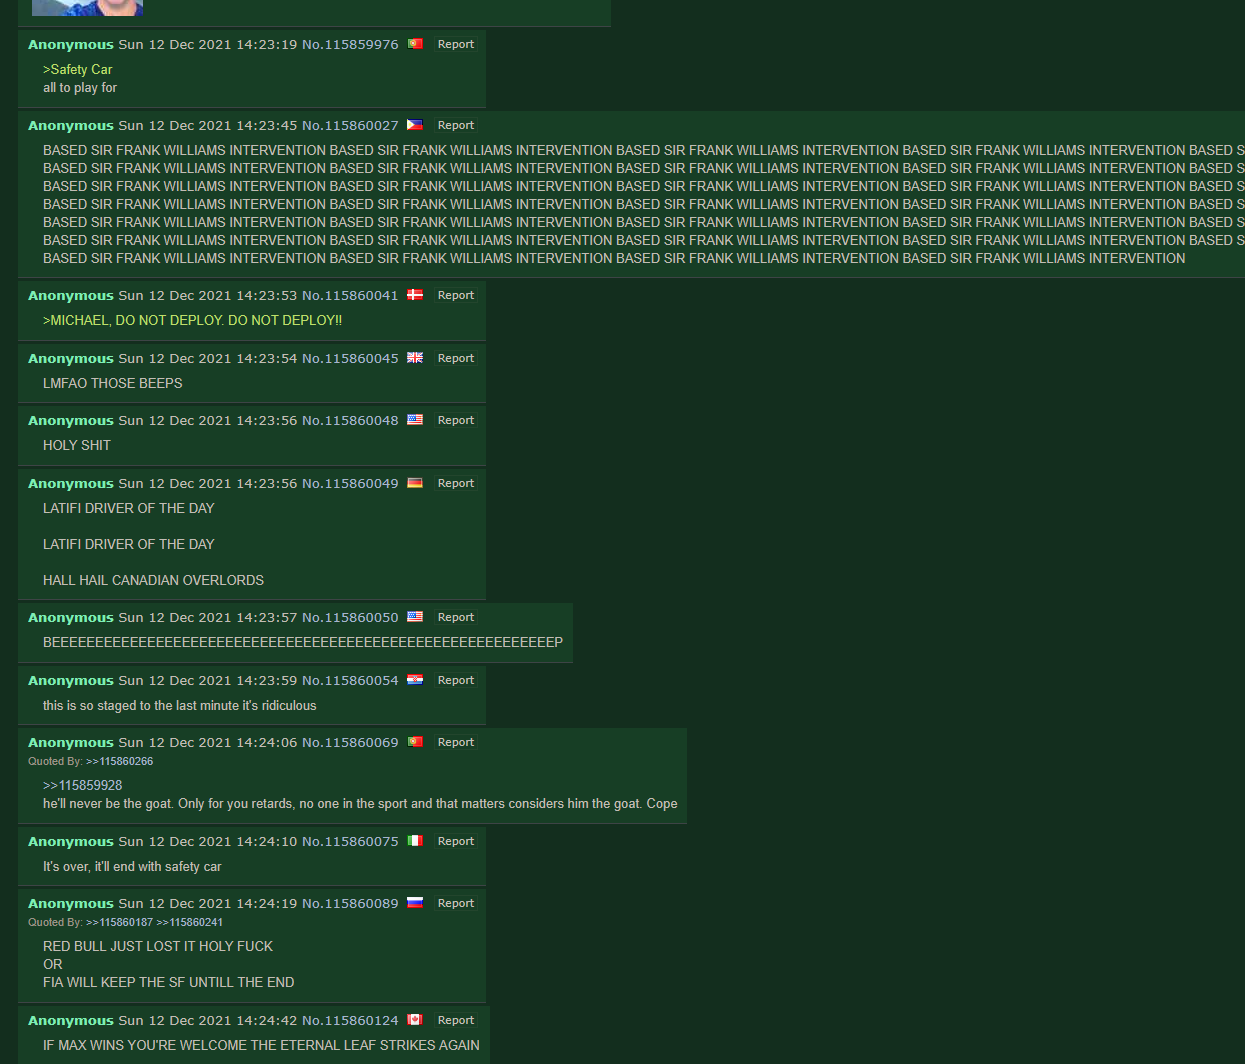Screen dimensions: 1245x1064
Task: Open the cropped image thumbnail at the top
Action: pyautogui.click(x=87, y=7)
